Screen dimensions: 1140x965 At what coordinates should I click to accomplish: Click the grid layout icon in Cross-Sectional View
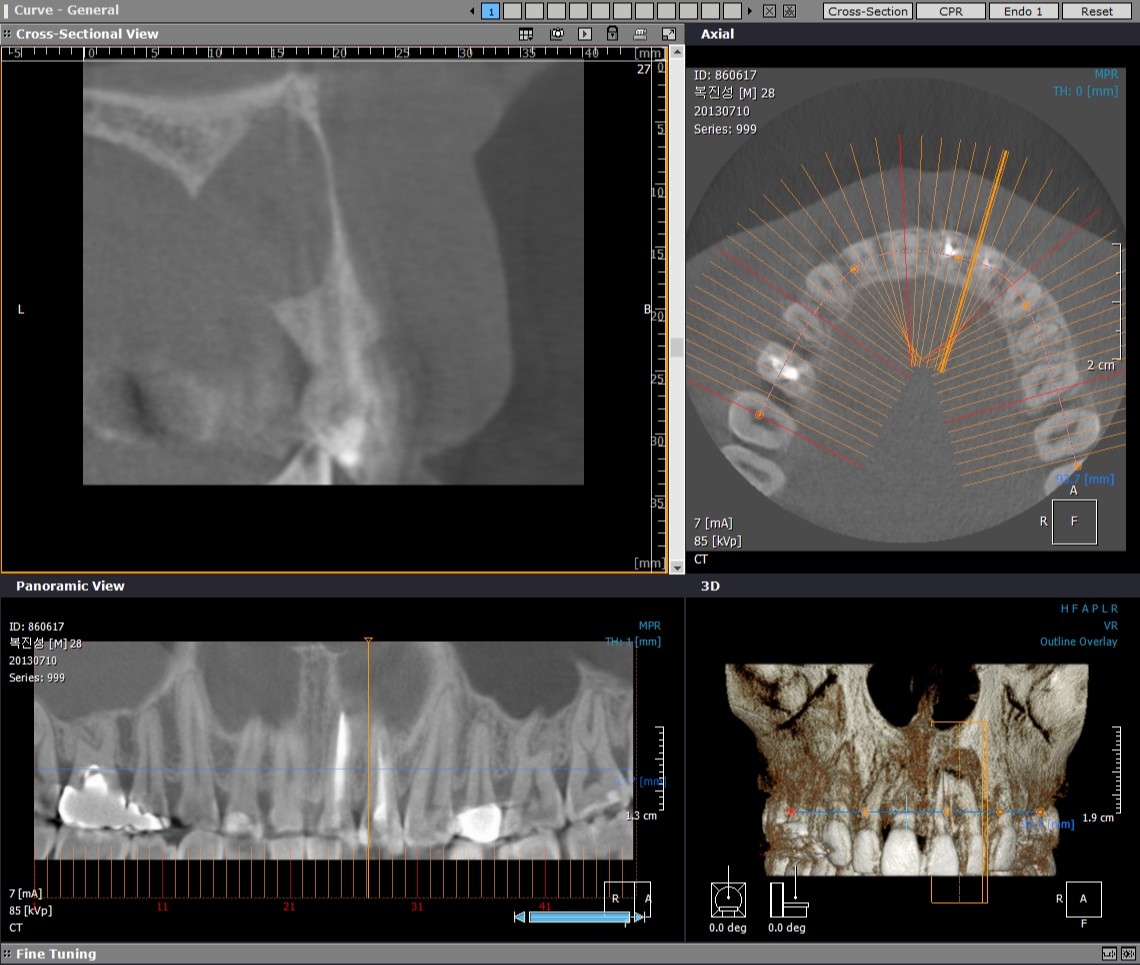coord(526,34)
